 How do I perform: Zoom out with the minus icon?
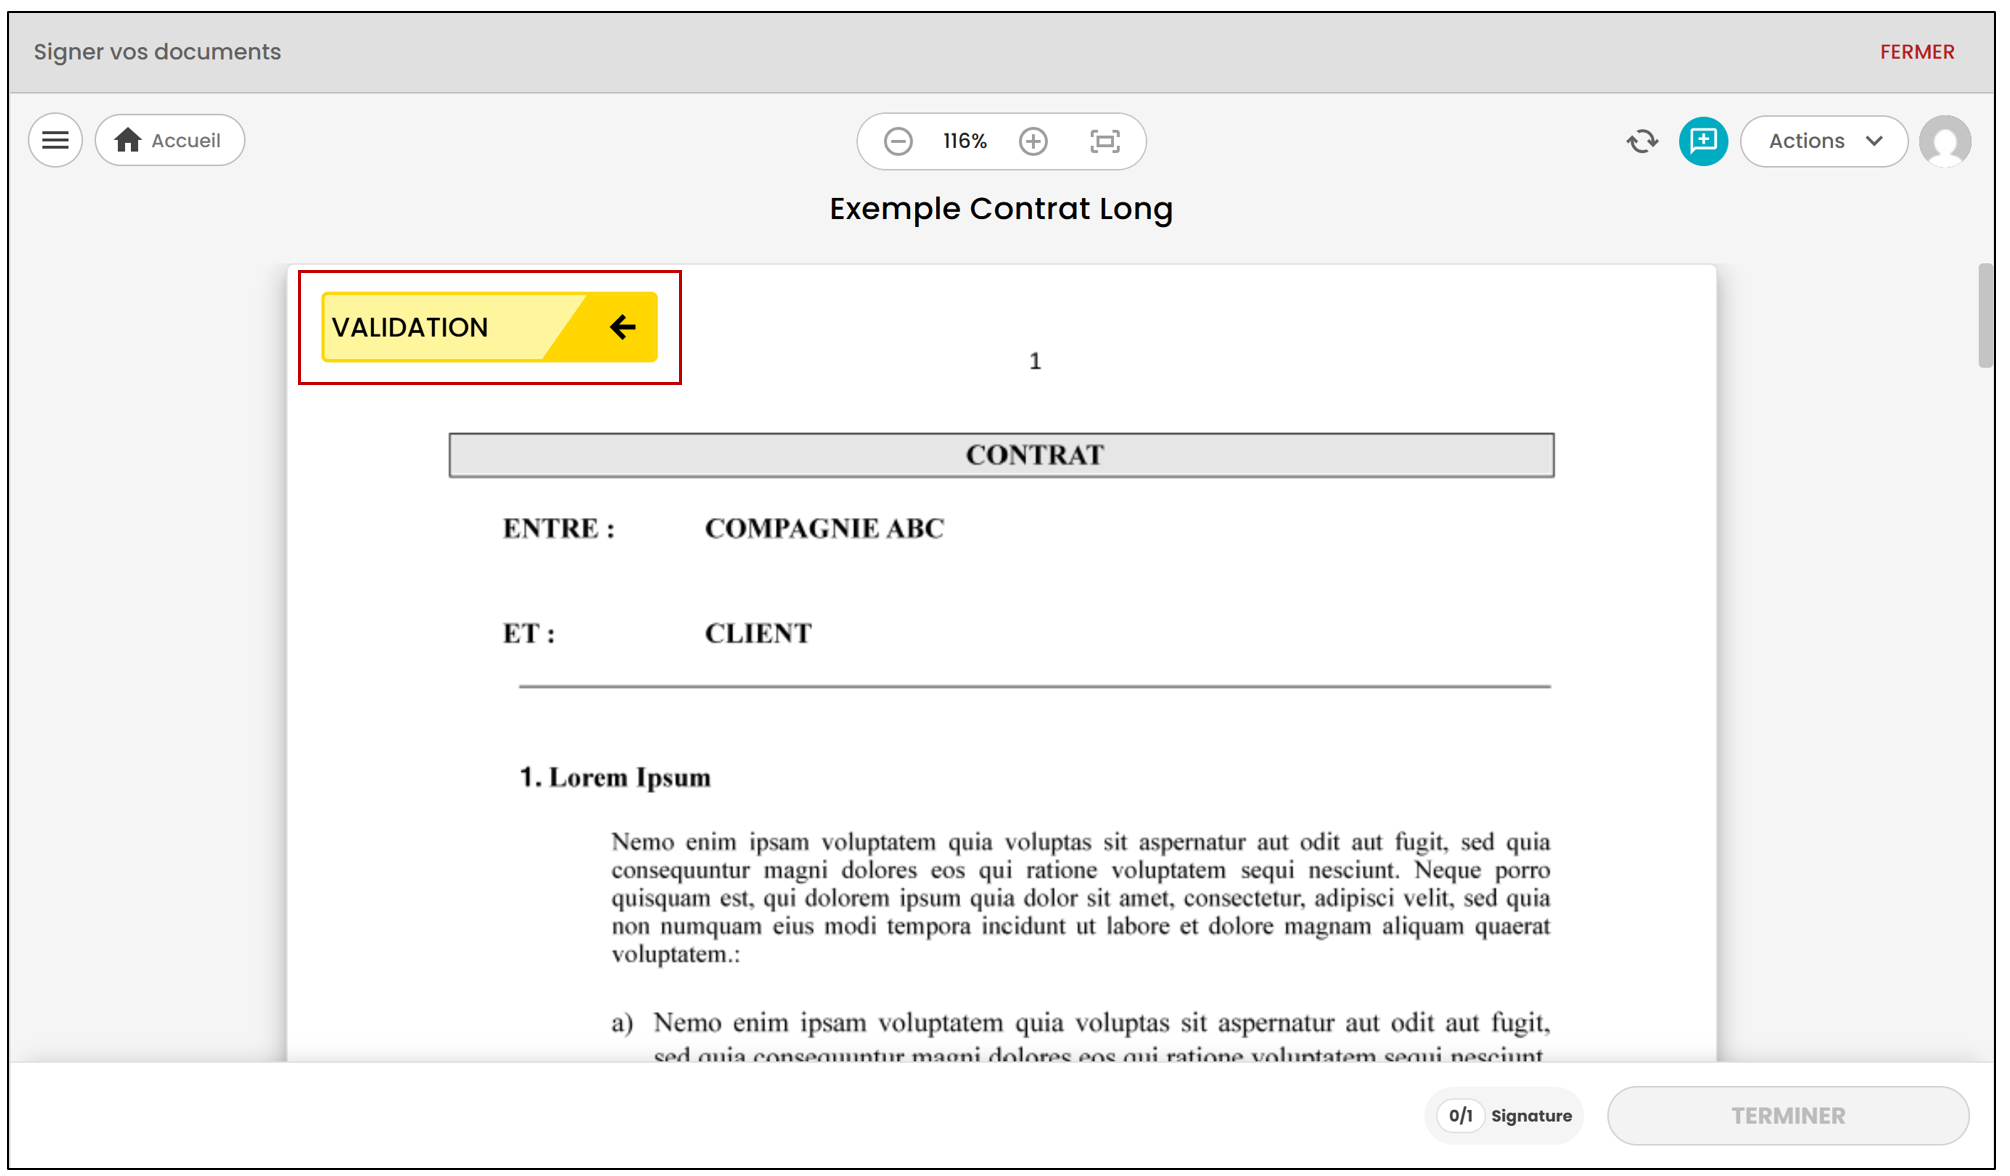(x=898, y=142)
